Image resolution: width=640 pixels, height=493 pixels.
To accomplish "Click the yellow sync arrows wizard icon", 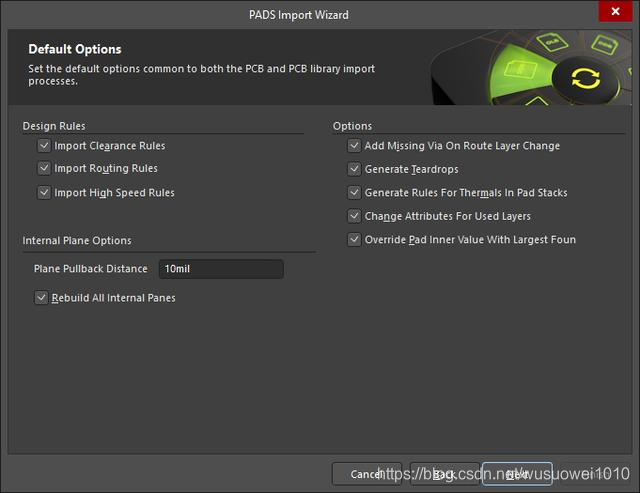I will coord(586,78).
